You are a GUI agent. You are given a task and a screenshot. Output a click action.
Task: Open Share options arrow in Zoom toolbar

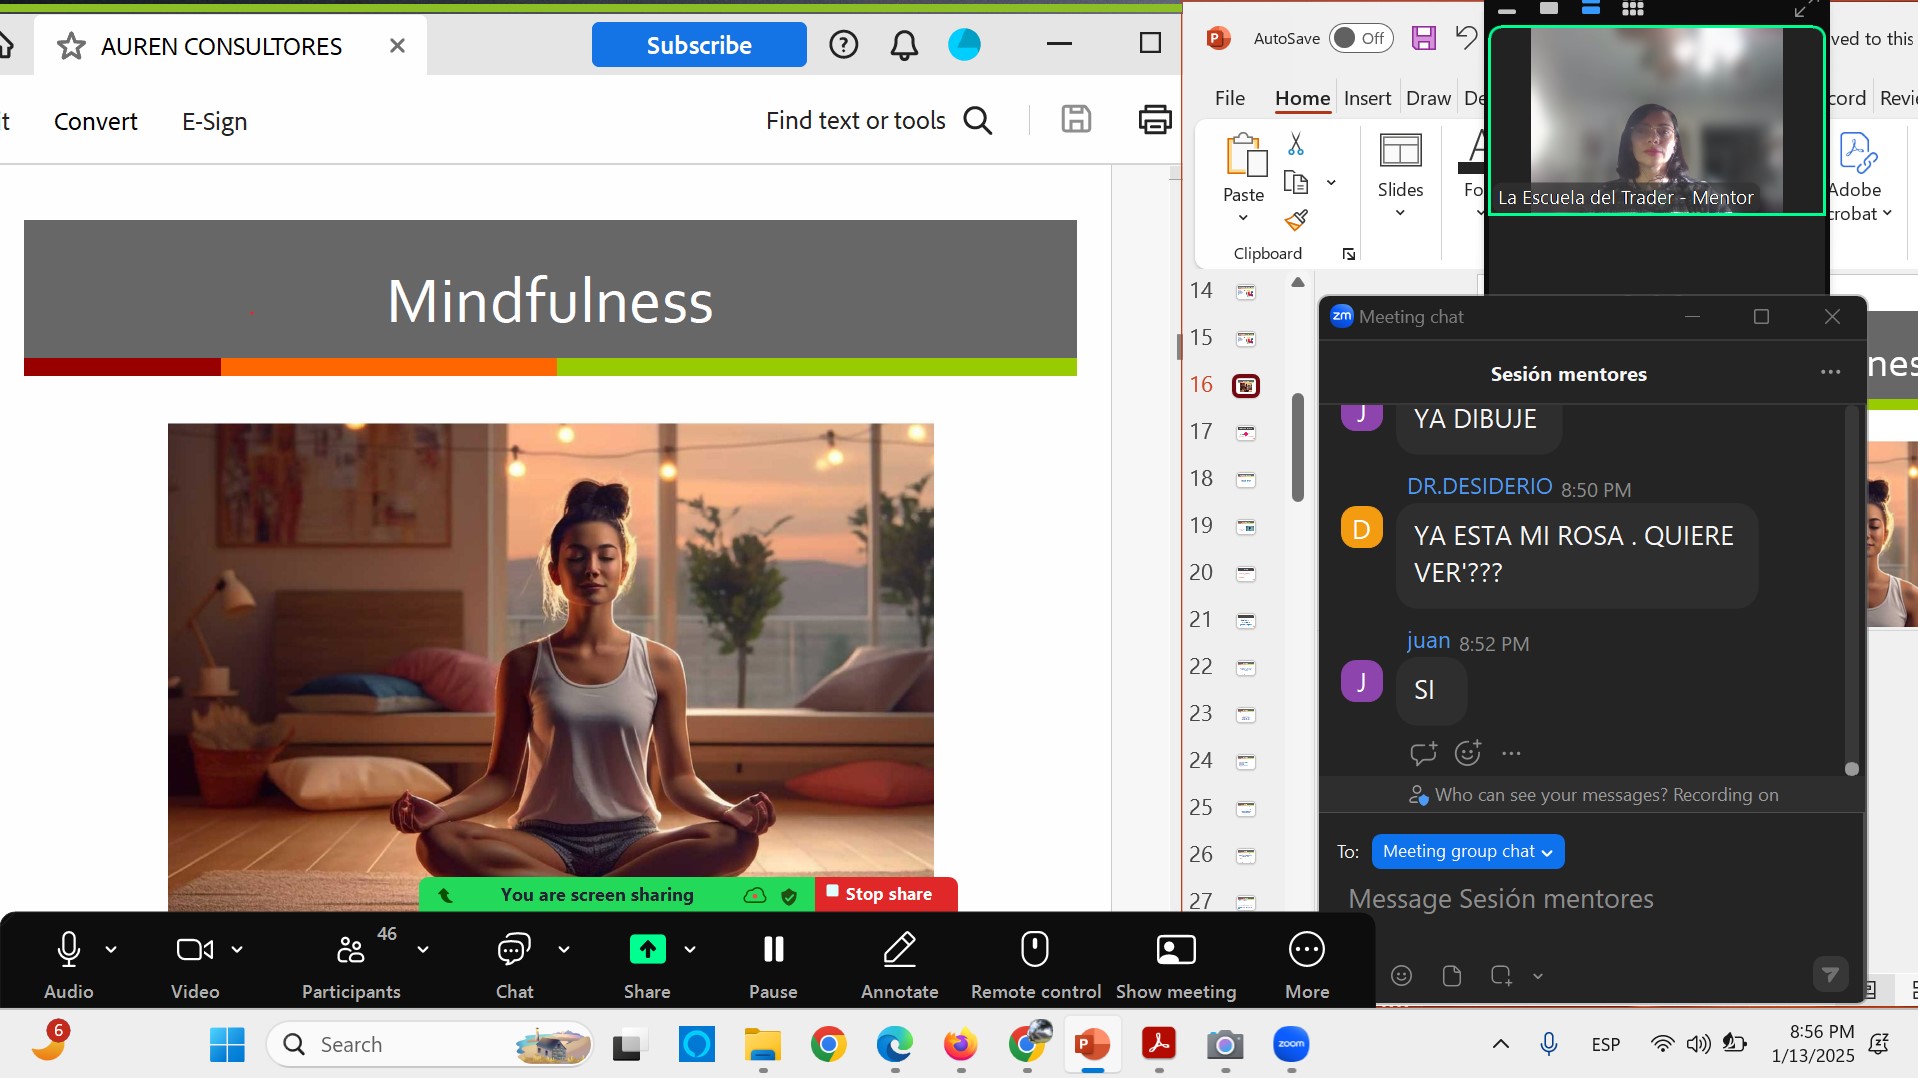(x=690, y=950)
